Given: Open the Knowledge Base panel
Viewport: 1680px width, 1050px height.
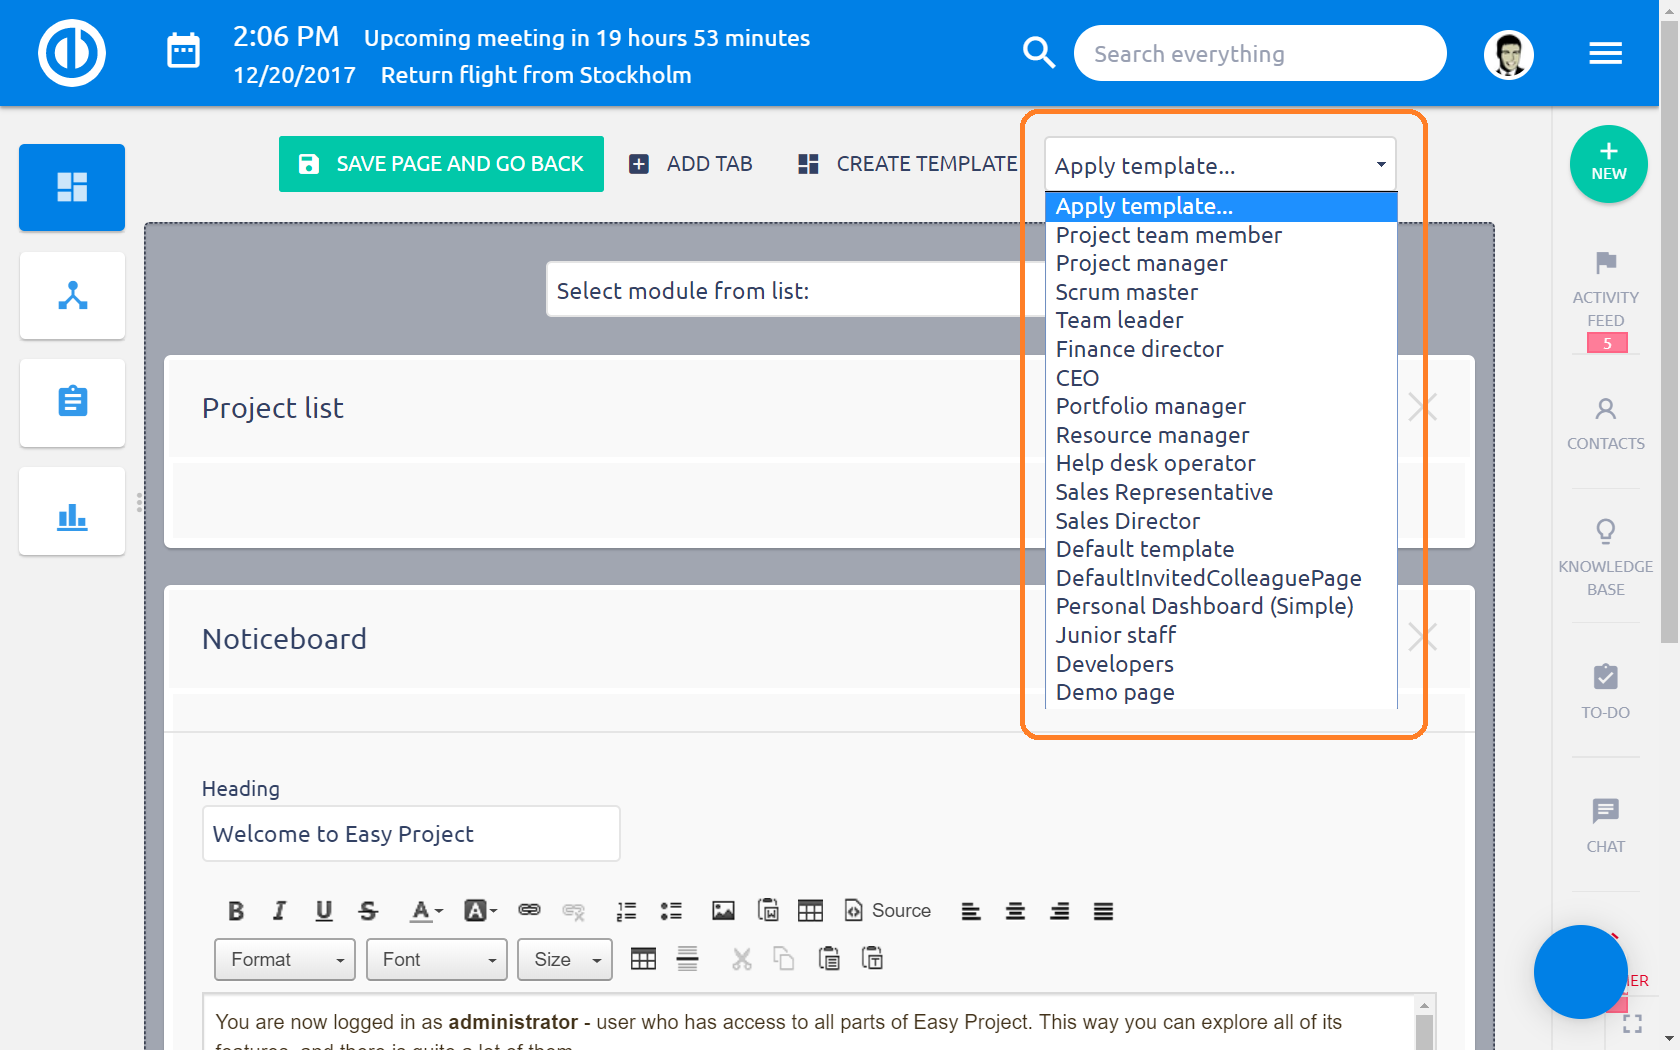Looking at the screenshot, I should 1605,557.
